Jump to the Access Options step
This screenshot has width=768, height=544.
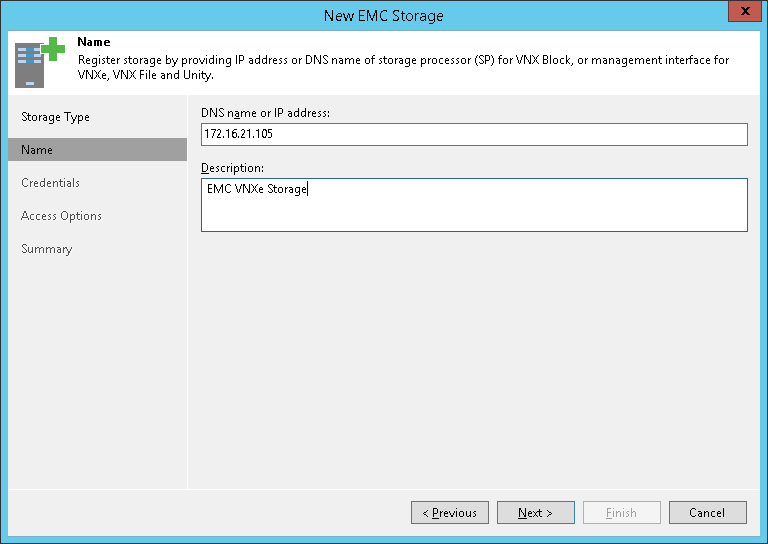pyautogui.click(x=61, y=216)
